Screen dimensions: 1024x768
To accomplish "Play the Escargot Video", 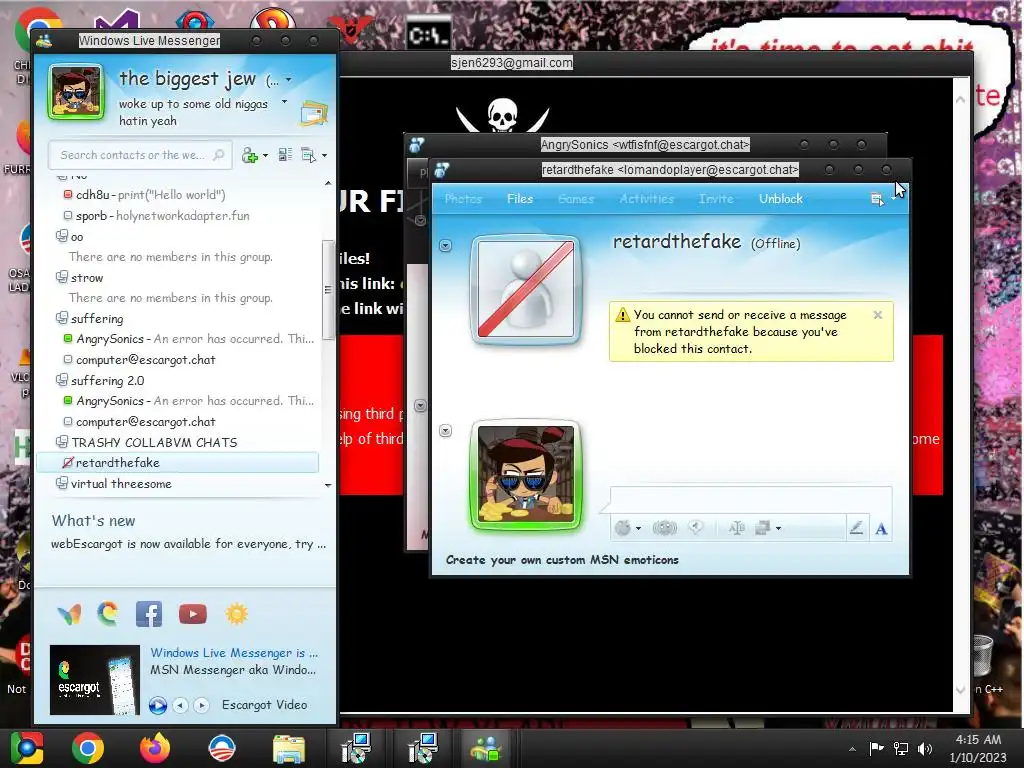I will 157,705.
